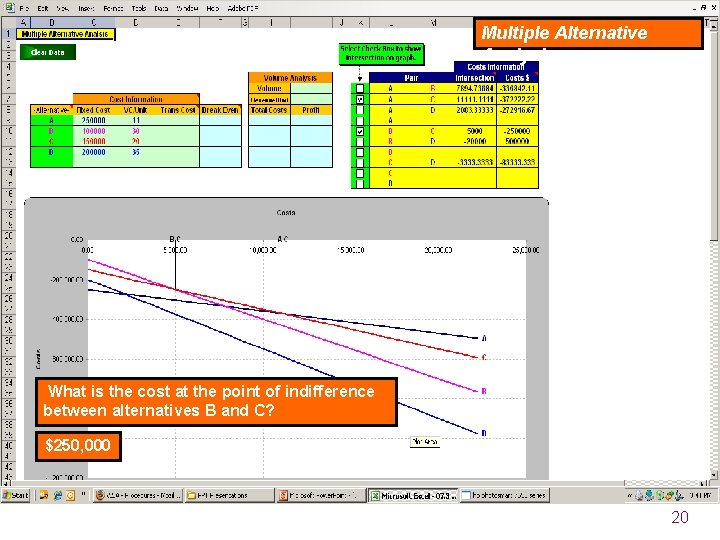Click the green Clear Data button

[x=48, y=52]
